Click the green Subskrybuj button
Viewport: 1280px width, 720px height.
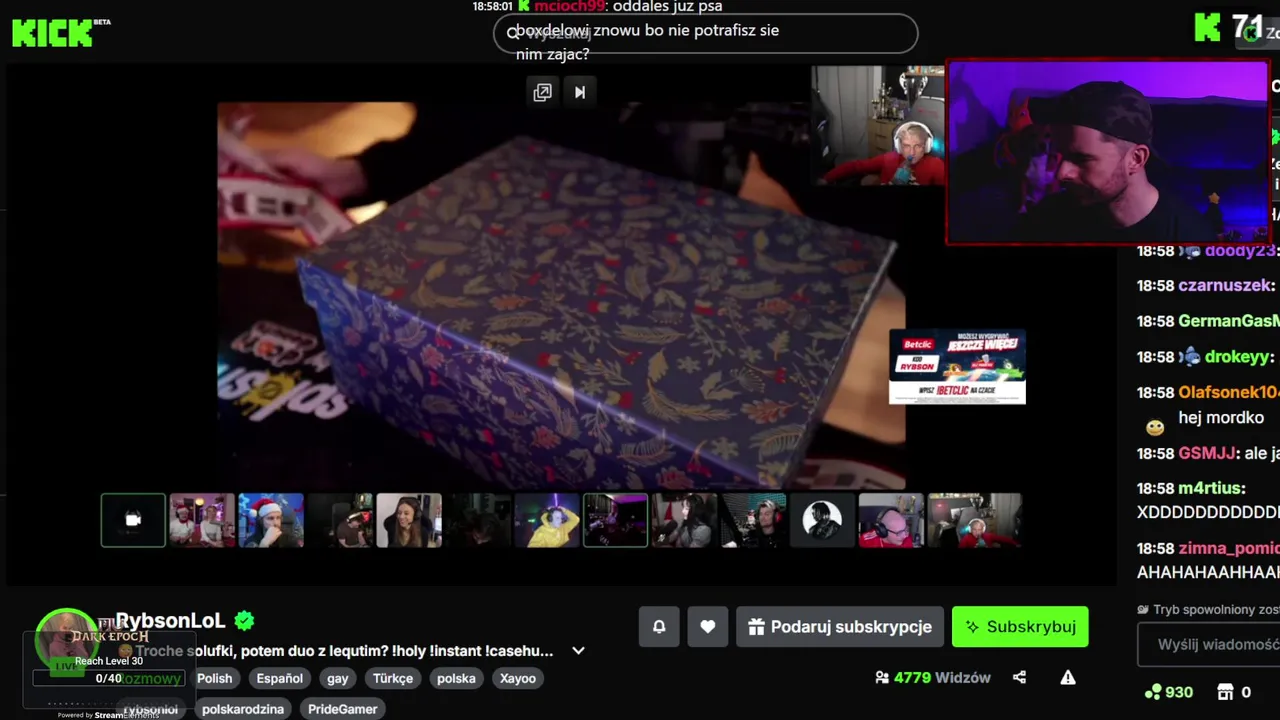(1020, 627)
